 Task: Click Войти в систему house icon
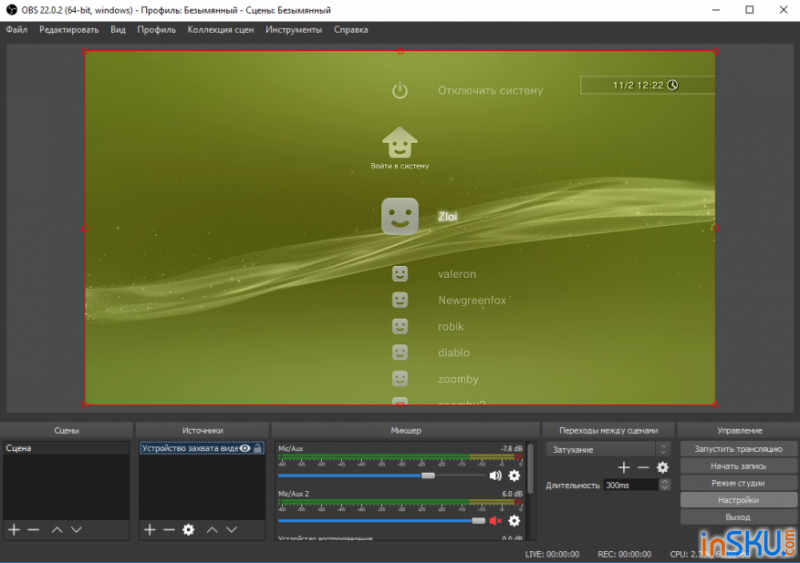click(400, 142)
